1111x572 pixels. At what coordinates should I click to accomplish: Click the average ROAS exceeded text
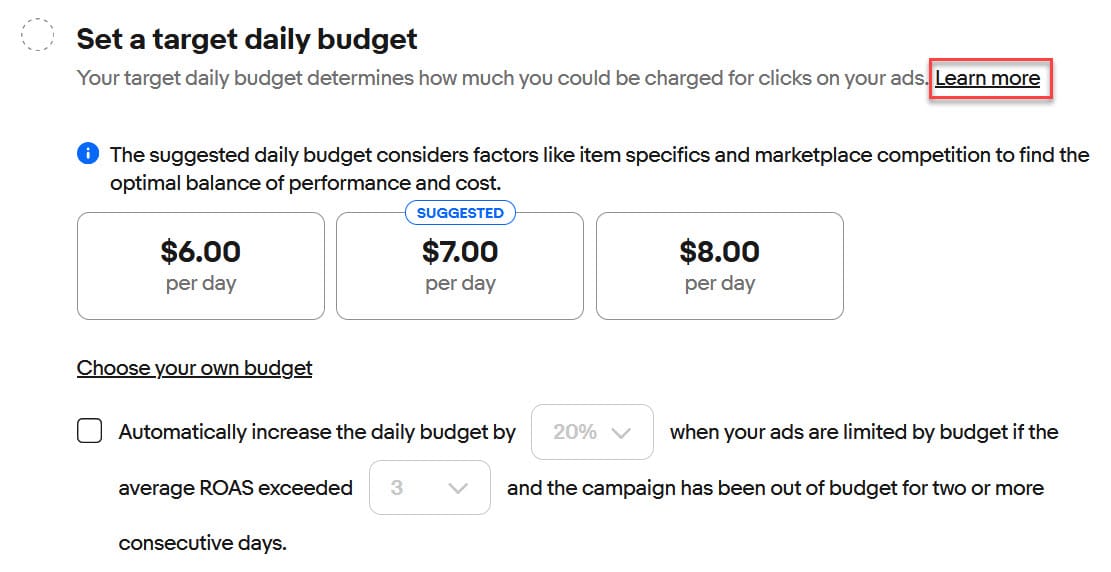[x=235, y=488]
